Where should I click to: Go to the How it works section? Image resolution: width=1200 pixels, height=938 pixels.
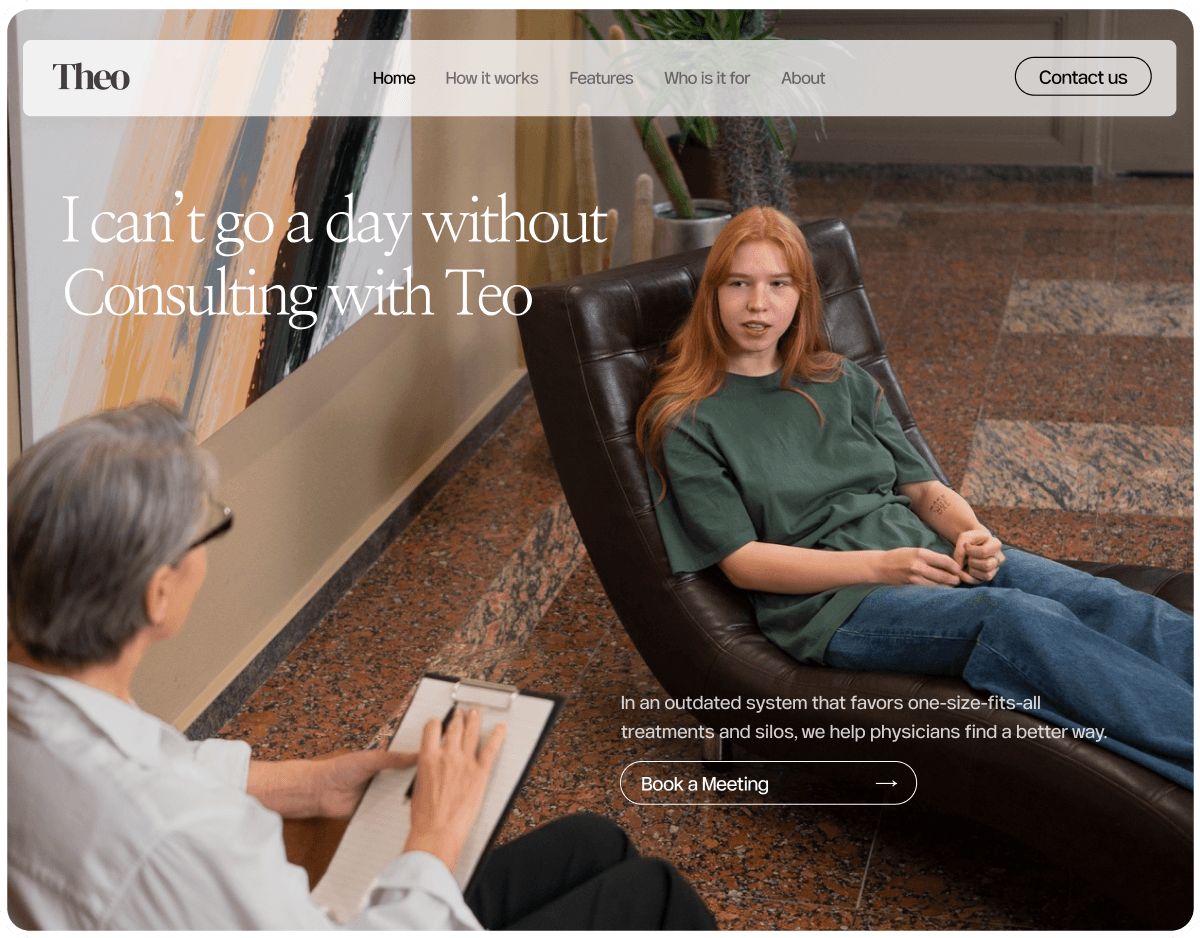(492, 78)
